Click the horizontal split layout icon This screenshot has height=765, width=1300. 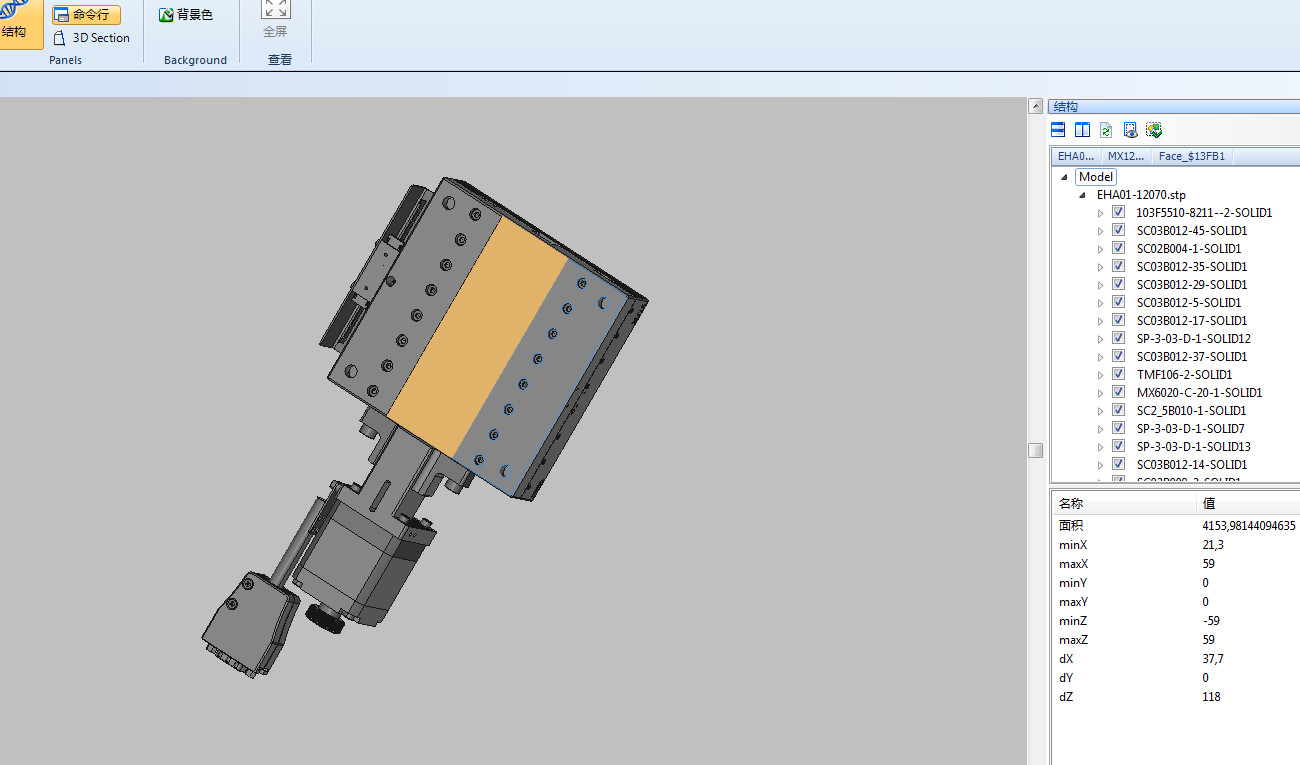click(x=1058, y=130)
